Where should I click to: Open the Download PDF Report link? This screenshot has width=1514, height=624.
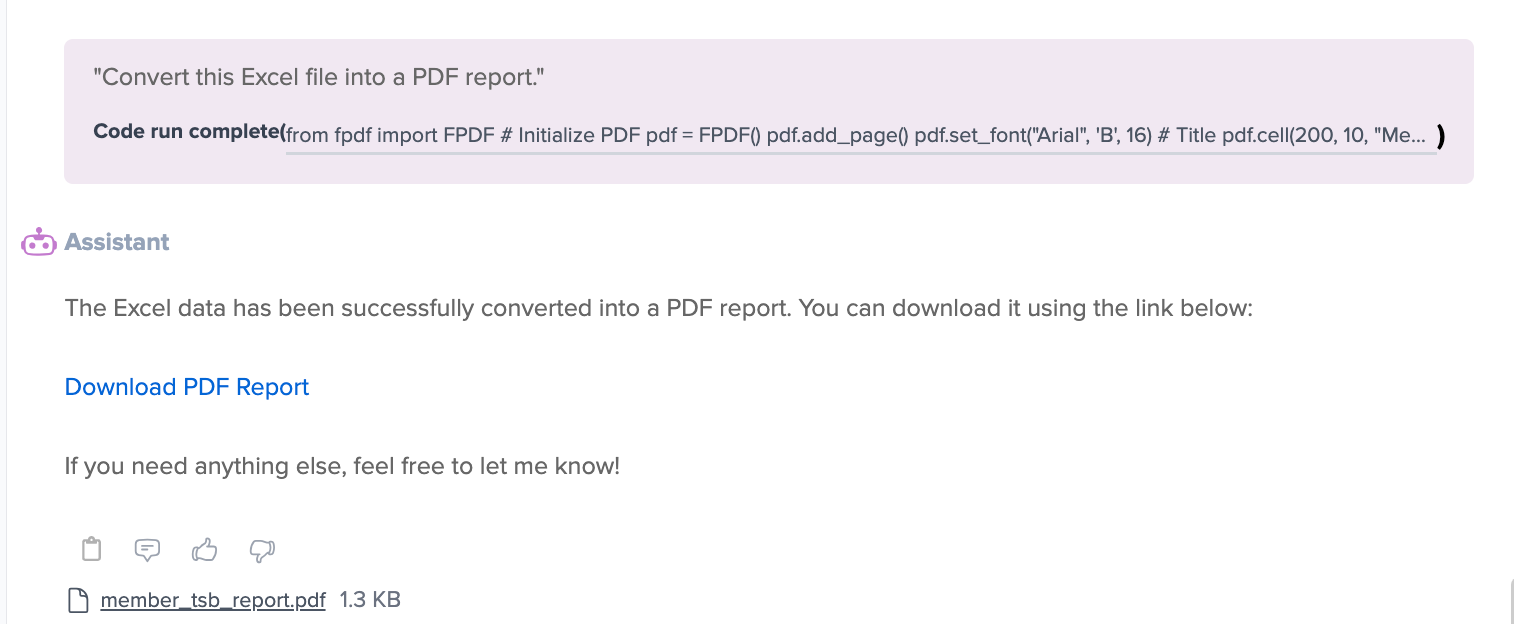click(x=187, y=387)
